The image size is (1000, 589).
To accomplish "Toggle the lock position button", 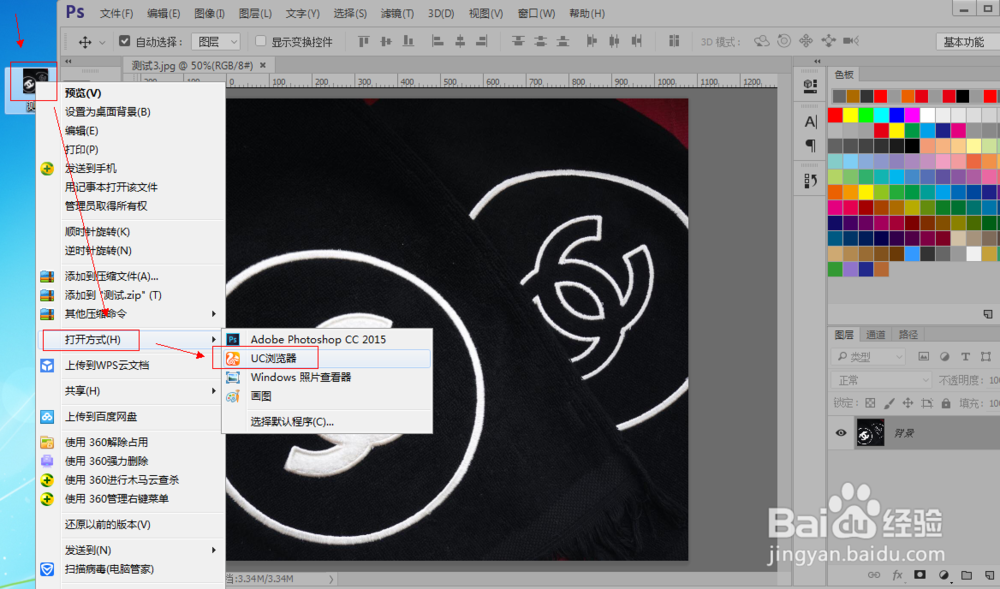I will point(908,403).
